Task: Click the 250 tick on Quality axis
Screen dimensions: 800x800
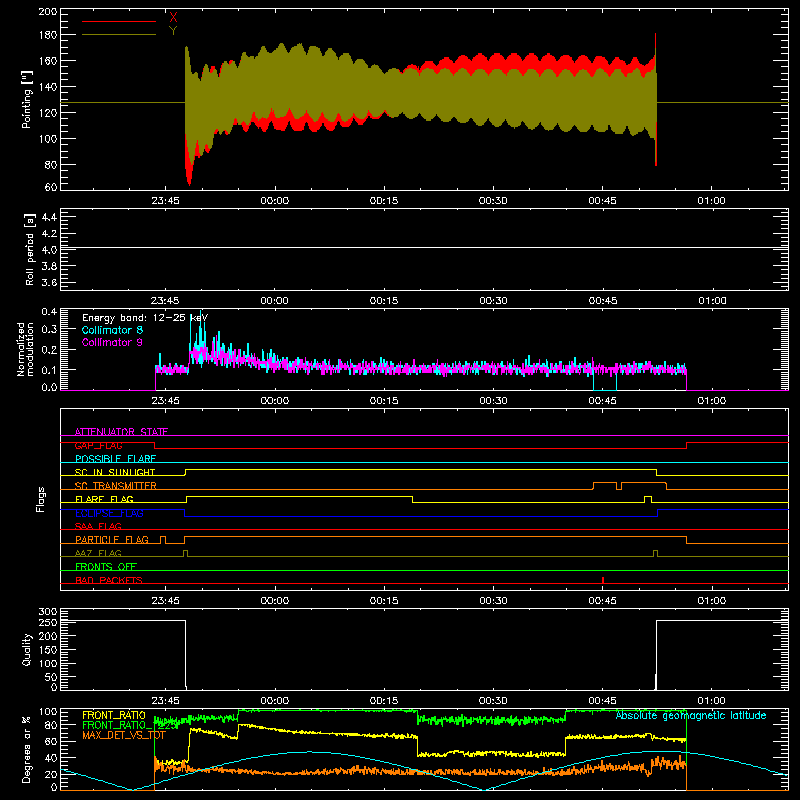Action: (x=47, y=622)
